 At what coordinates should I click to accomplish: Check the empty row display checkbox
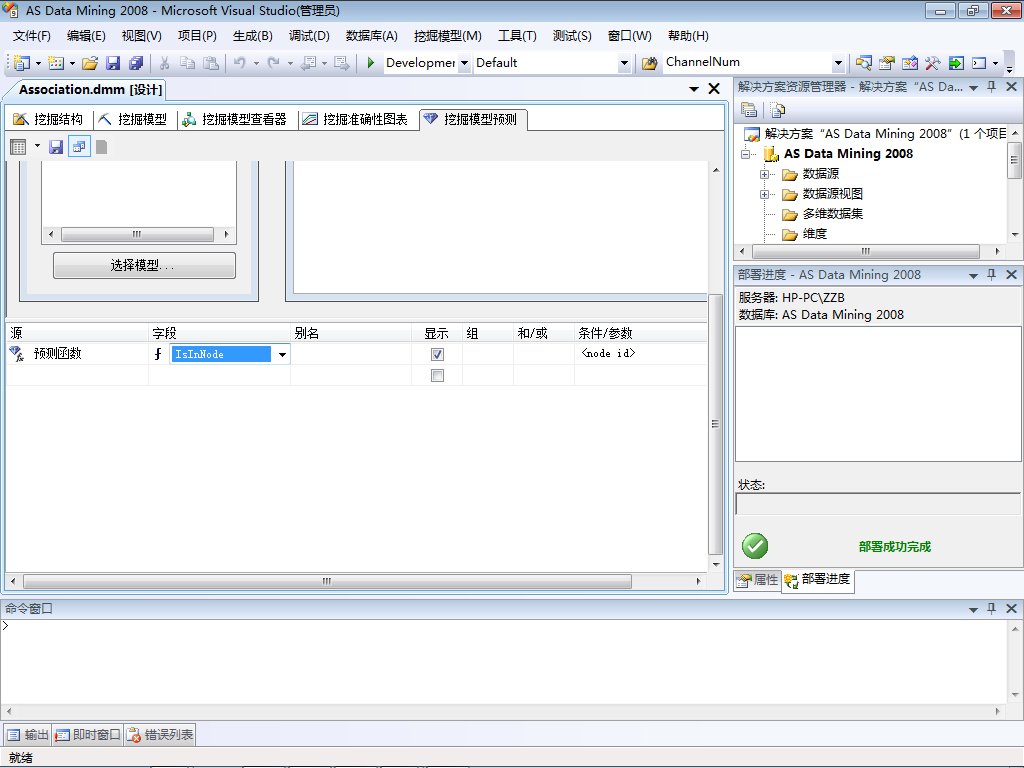438,376
